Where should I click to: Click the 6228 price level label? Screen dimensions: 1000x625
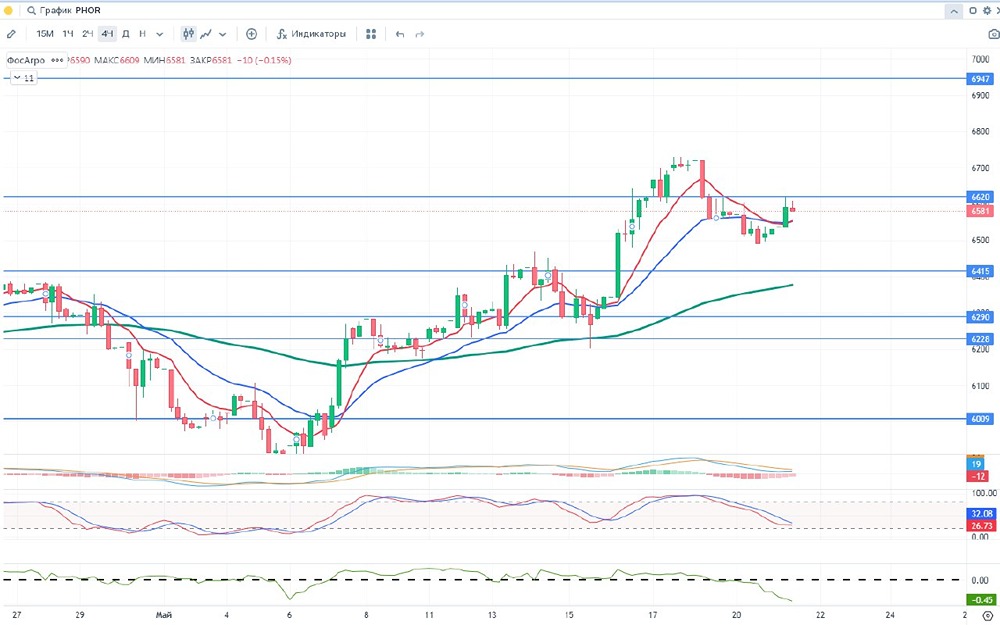[980, 339]
